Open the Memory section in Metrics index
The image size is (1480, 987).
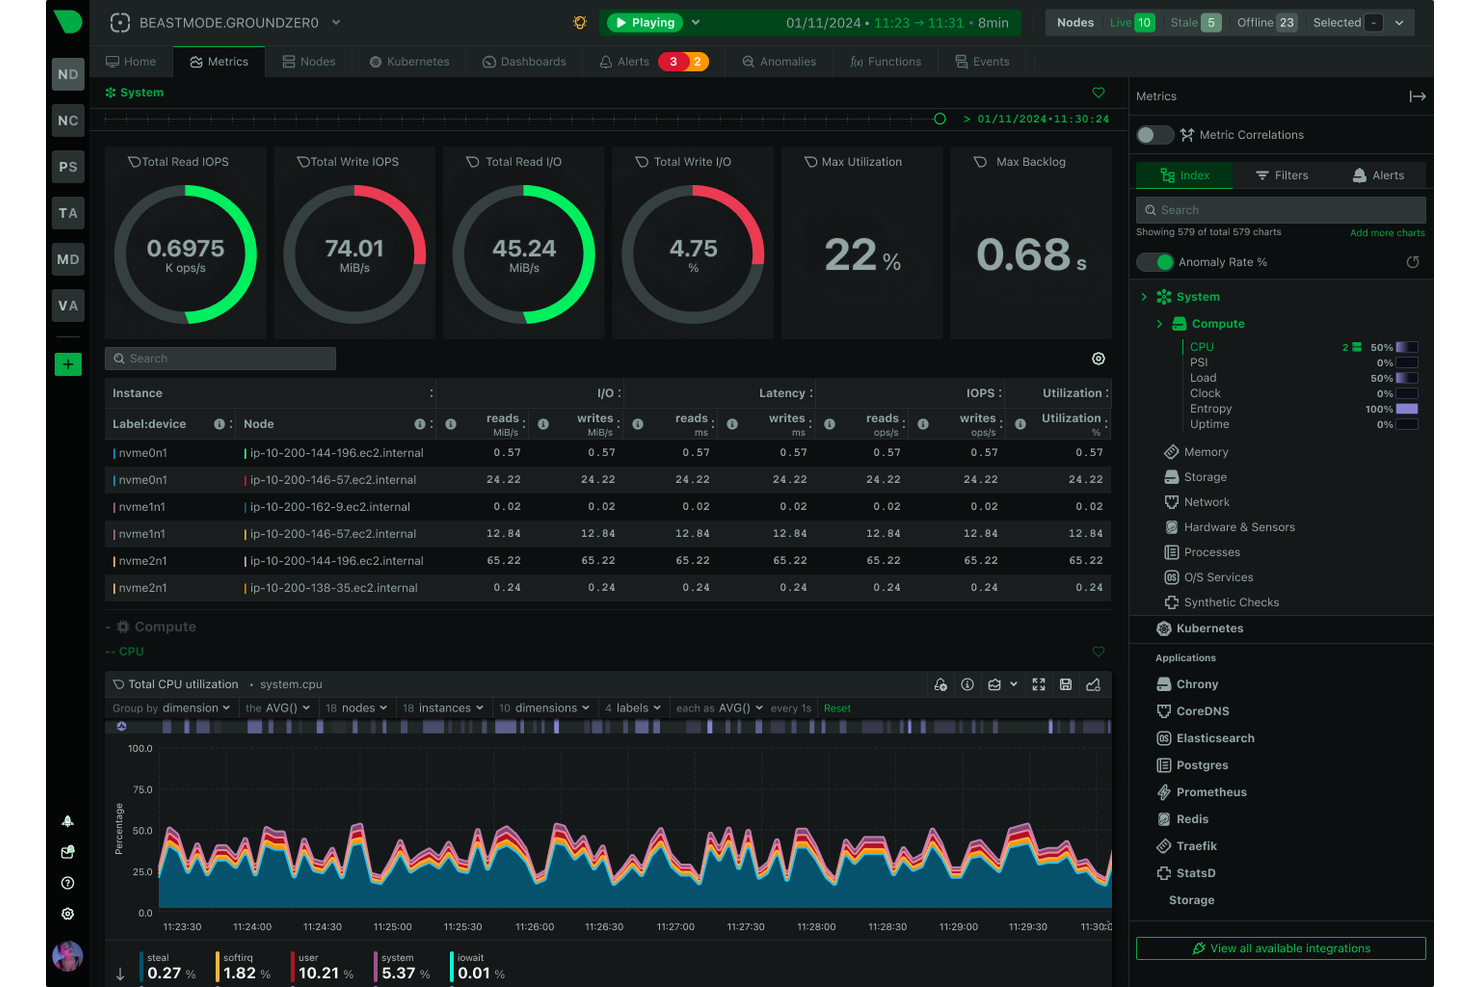coord(1205,451)
